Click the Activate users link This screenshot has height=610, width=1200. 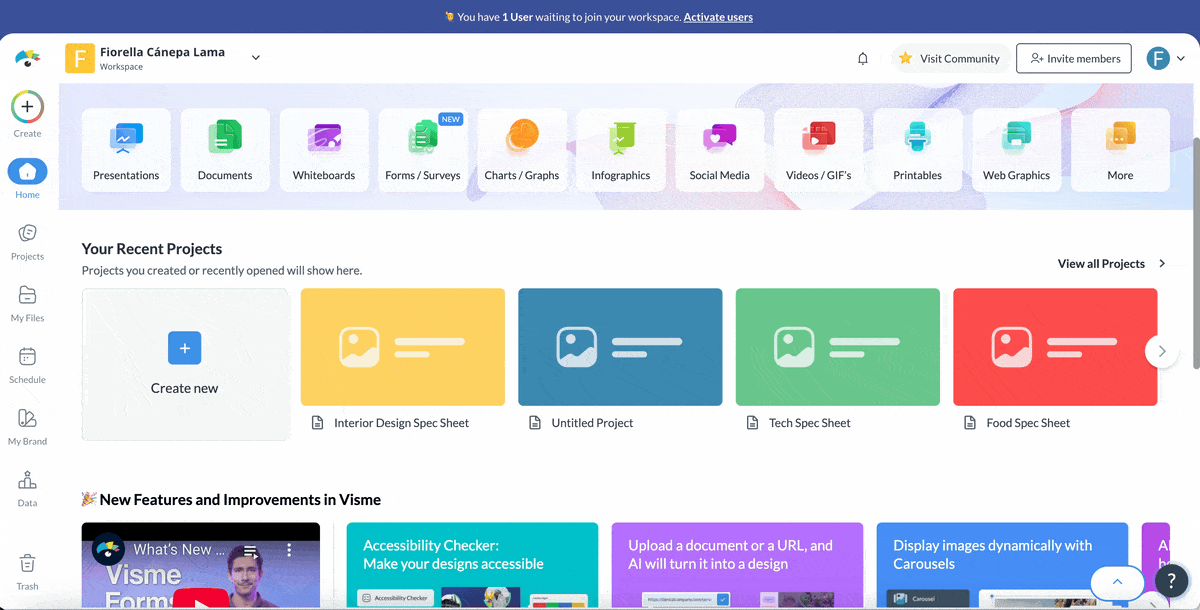(x=718, y=17)
